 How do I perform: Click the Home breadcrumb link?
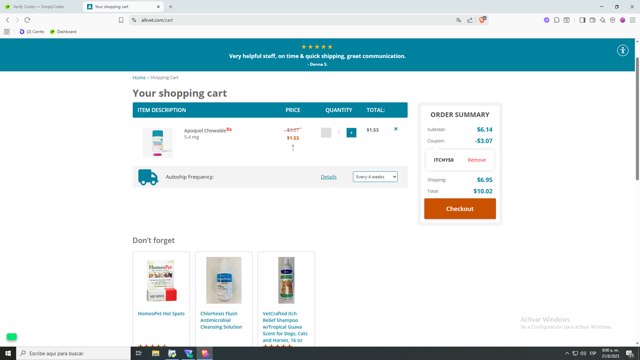click(139, 78)
